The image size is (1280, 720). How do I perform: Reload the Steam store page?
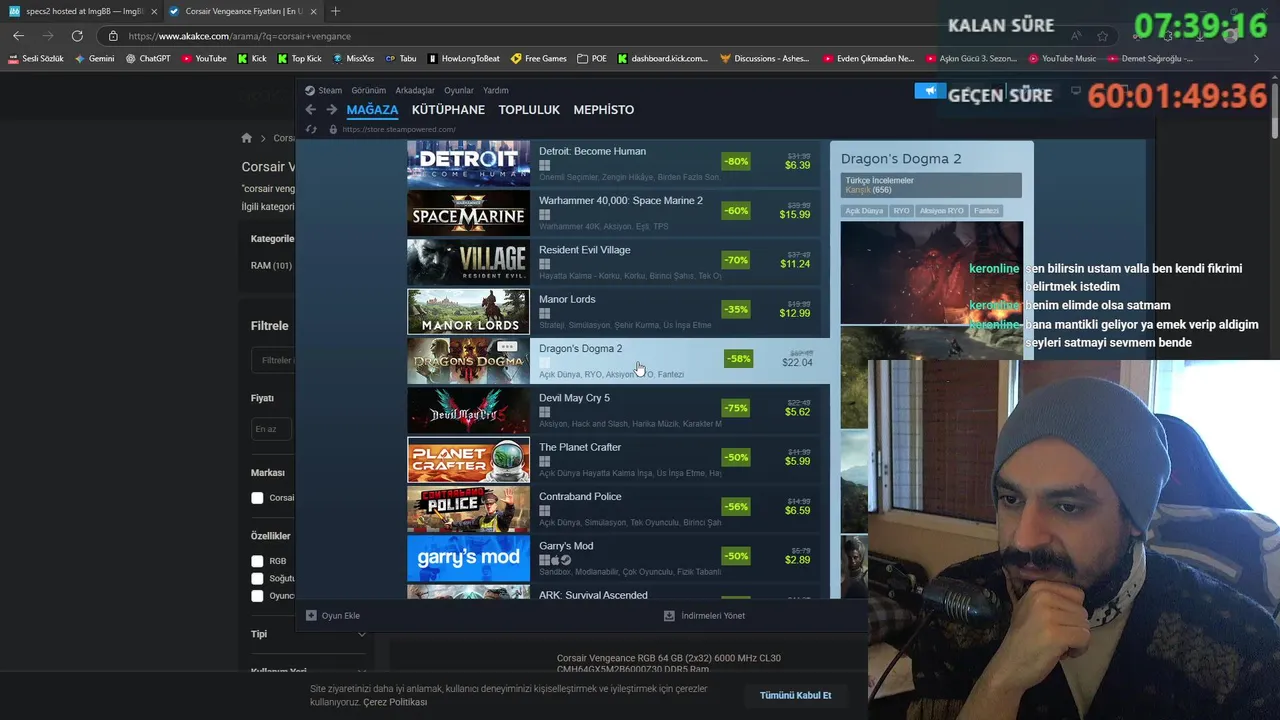[x=311, y=129]
